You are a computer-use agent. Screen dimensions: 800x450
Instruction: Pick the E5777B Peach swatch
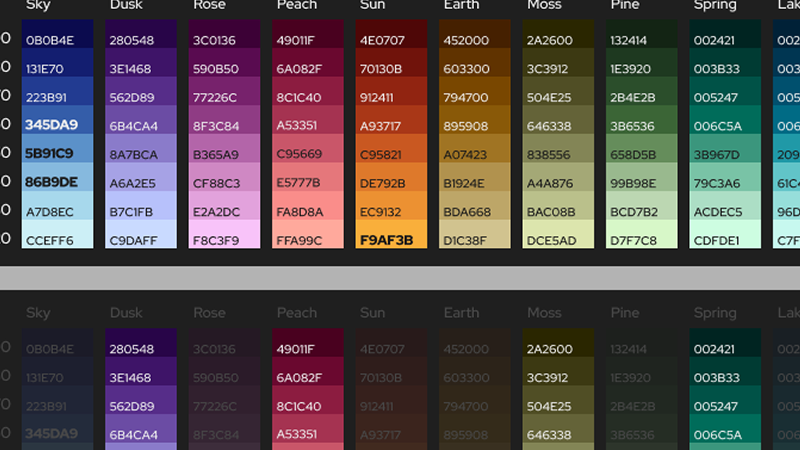(308, 177)
